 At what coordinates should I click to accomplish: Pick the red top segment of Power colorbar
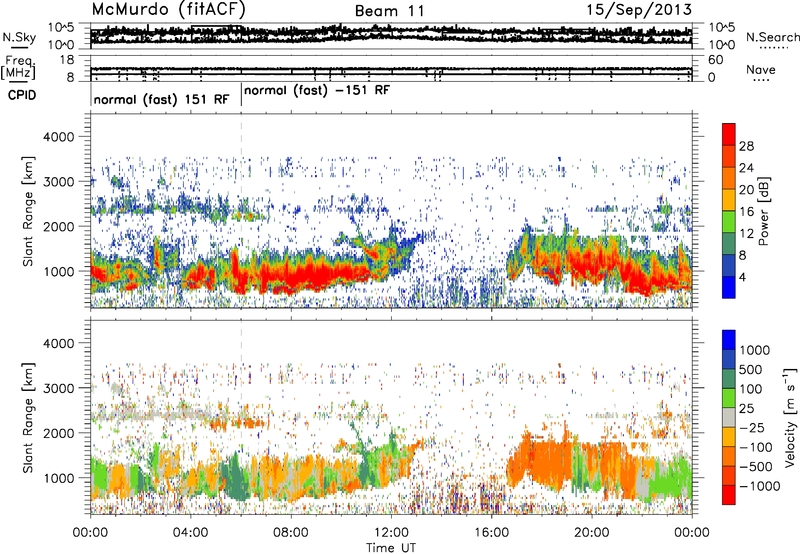(729, 135)
